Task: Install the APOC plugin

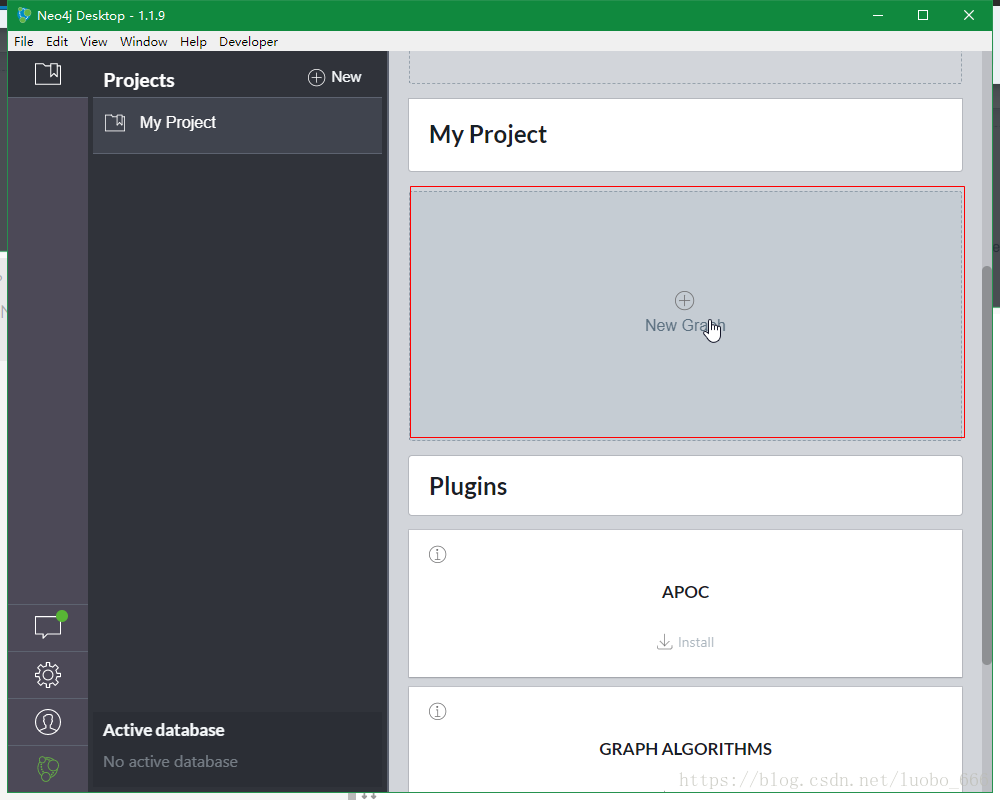Action: tap(685, 642)
